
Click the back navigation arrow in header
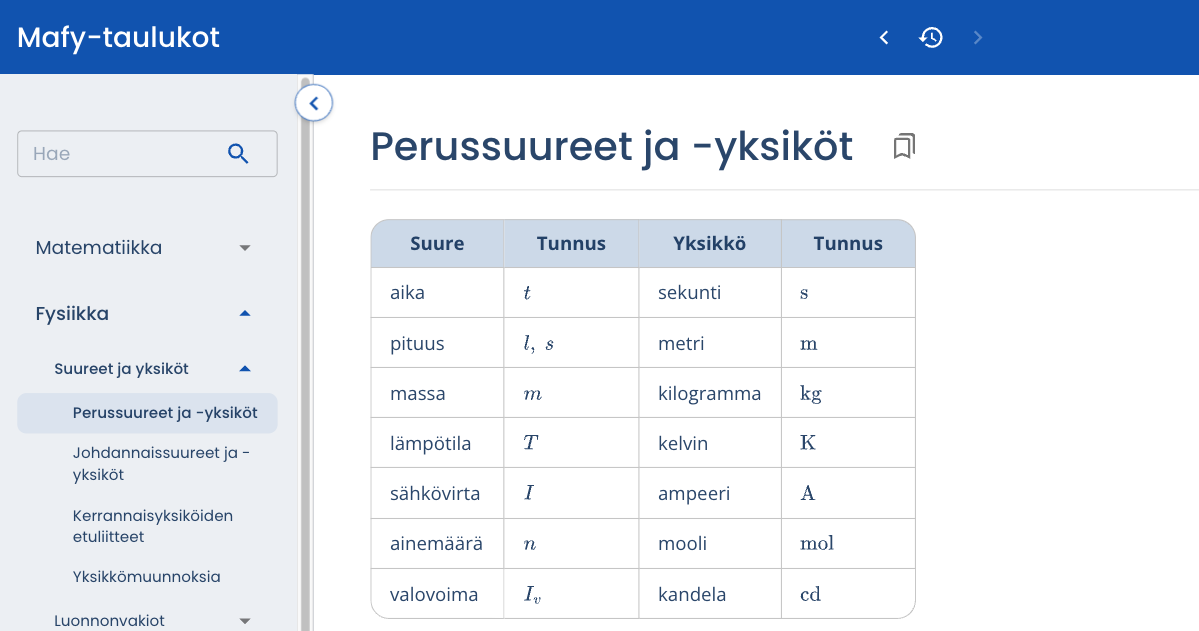(883, 37)
